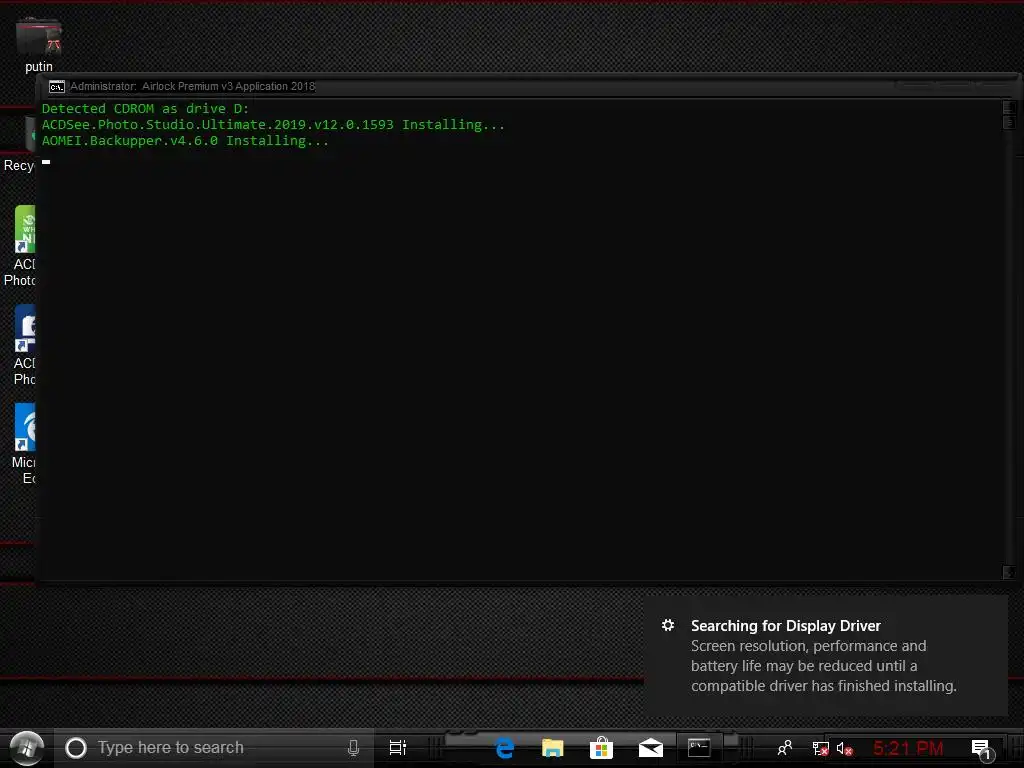Select command prompt taskbar button
The image size is (1024, 768).
click(x=699, y=748)
